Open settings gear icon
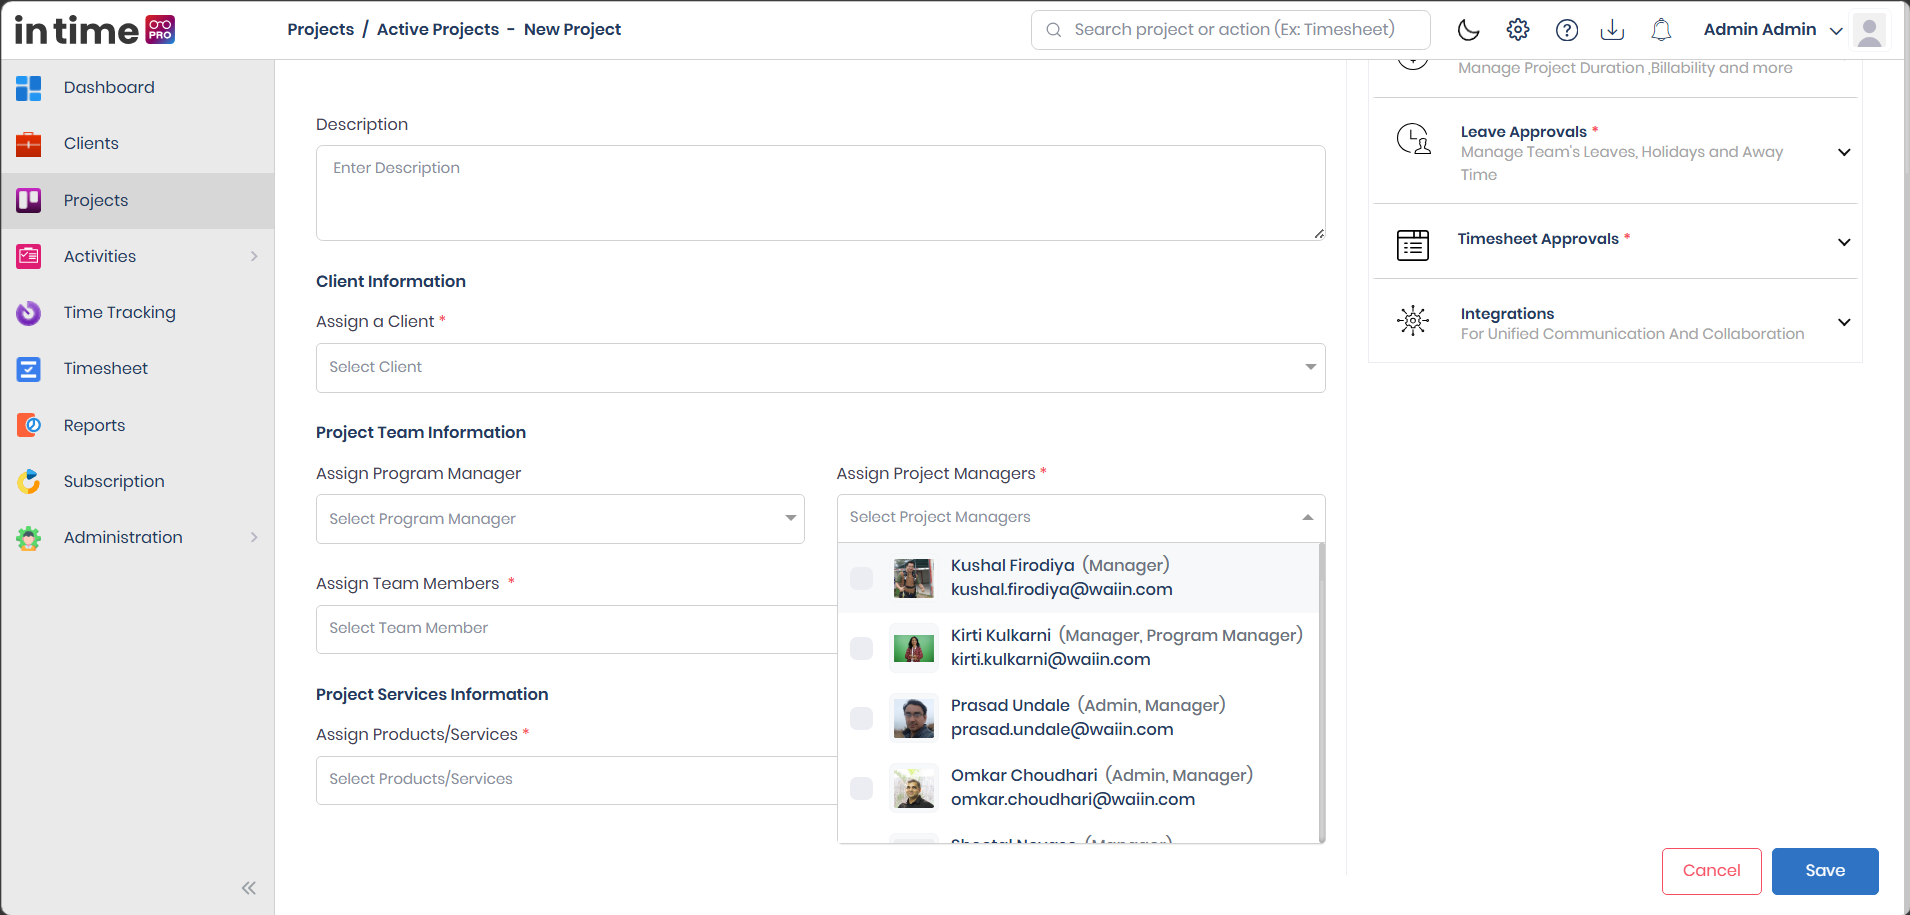 point(1518,30)
